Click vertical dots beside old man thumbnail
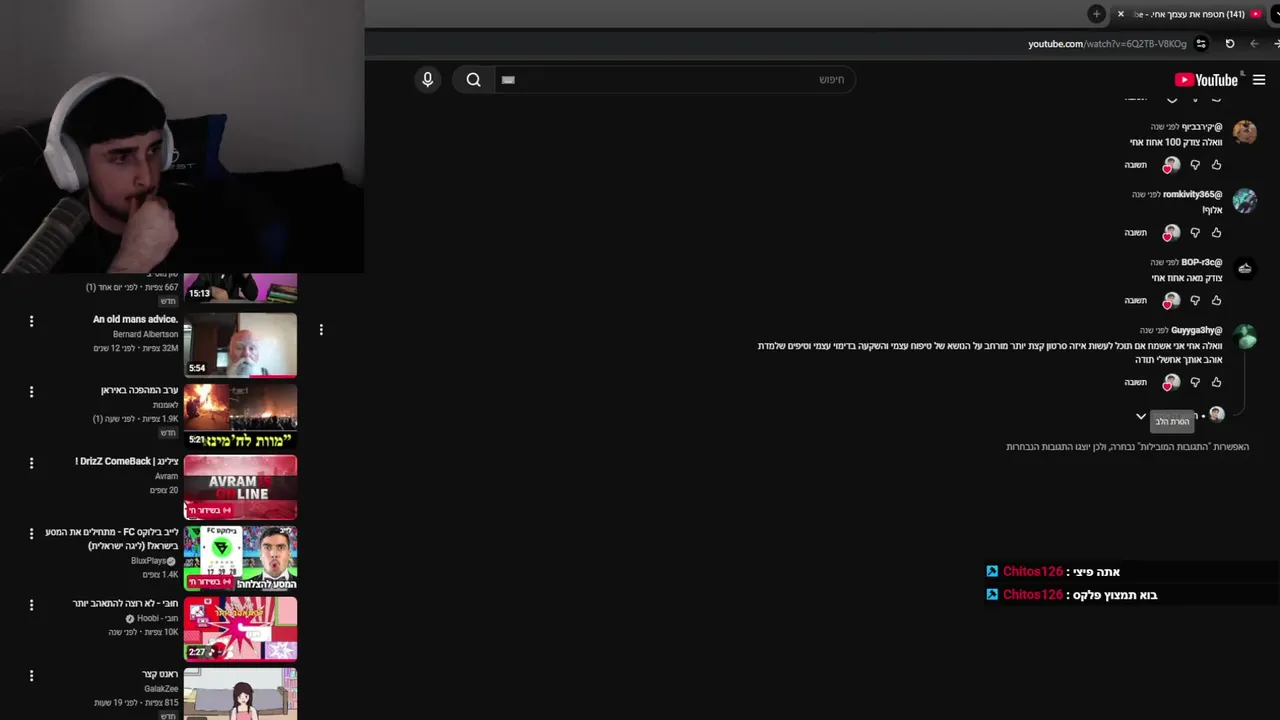 (321, 329)
